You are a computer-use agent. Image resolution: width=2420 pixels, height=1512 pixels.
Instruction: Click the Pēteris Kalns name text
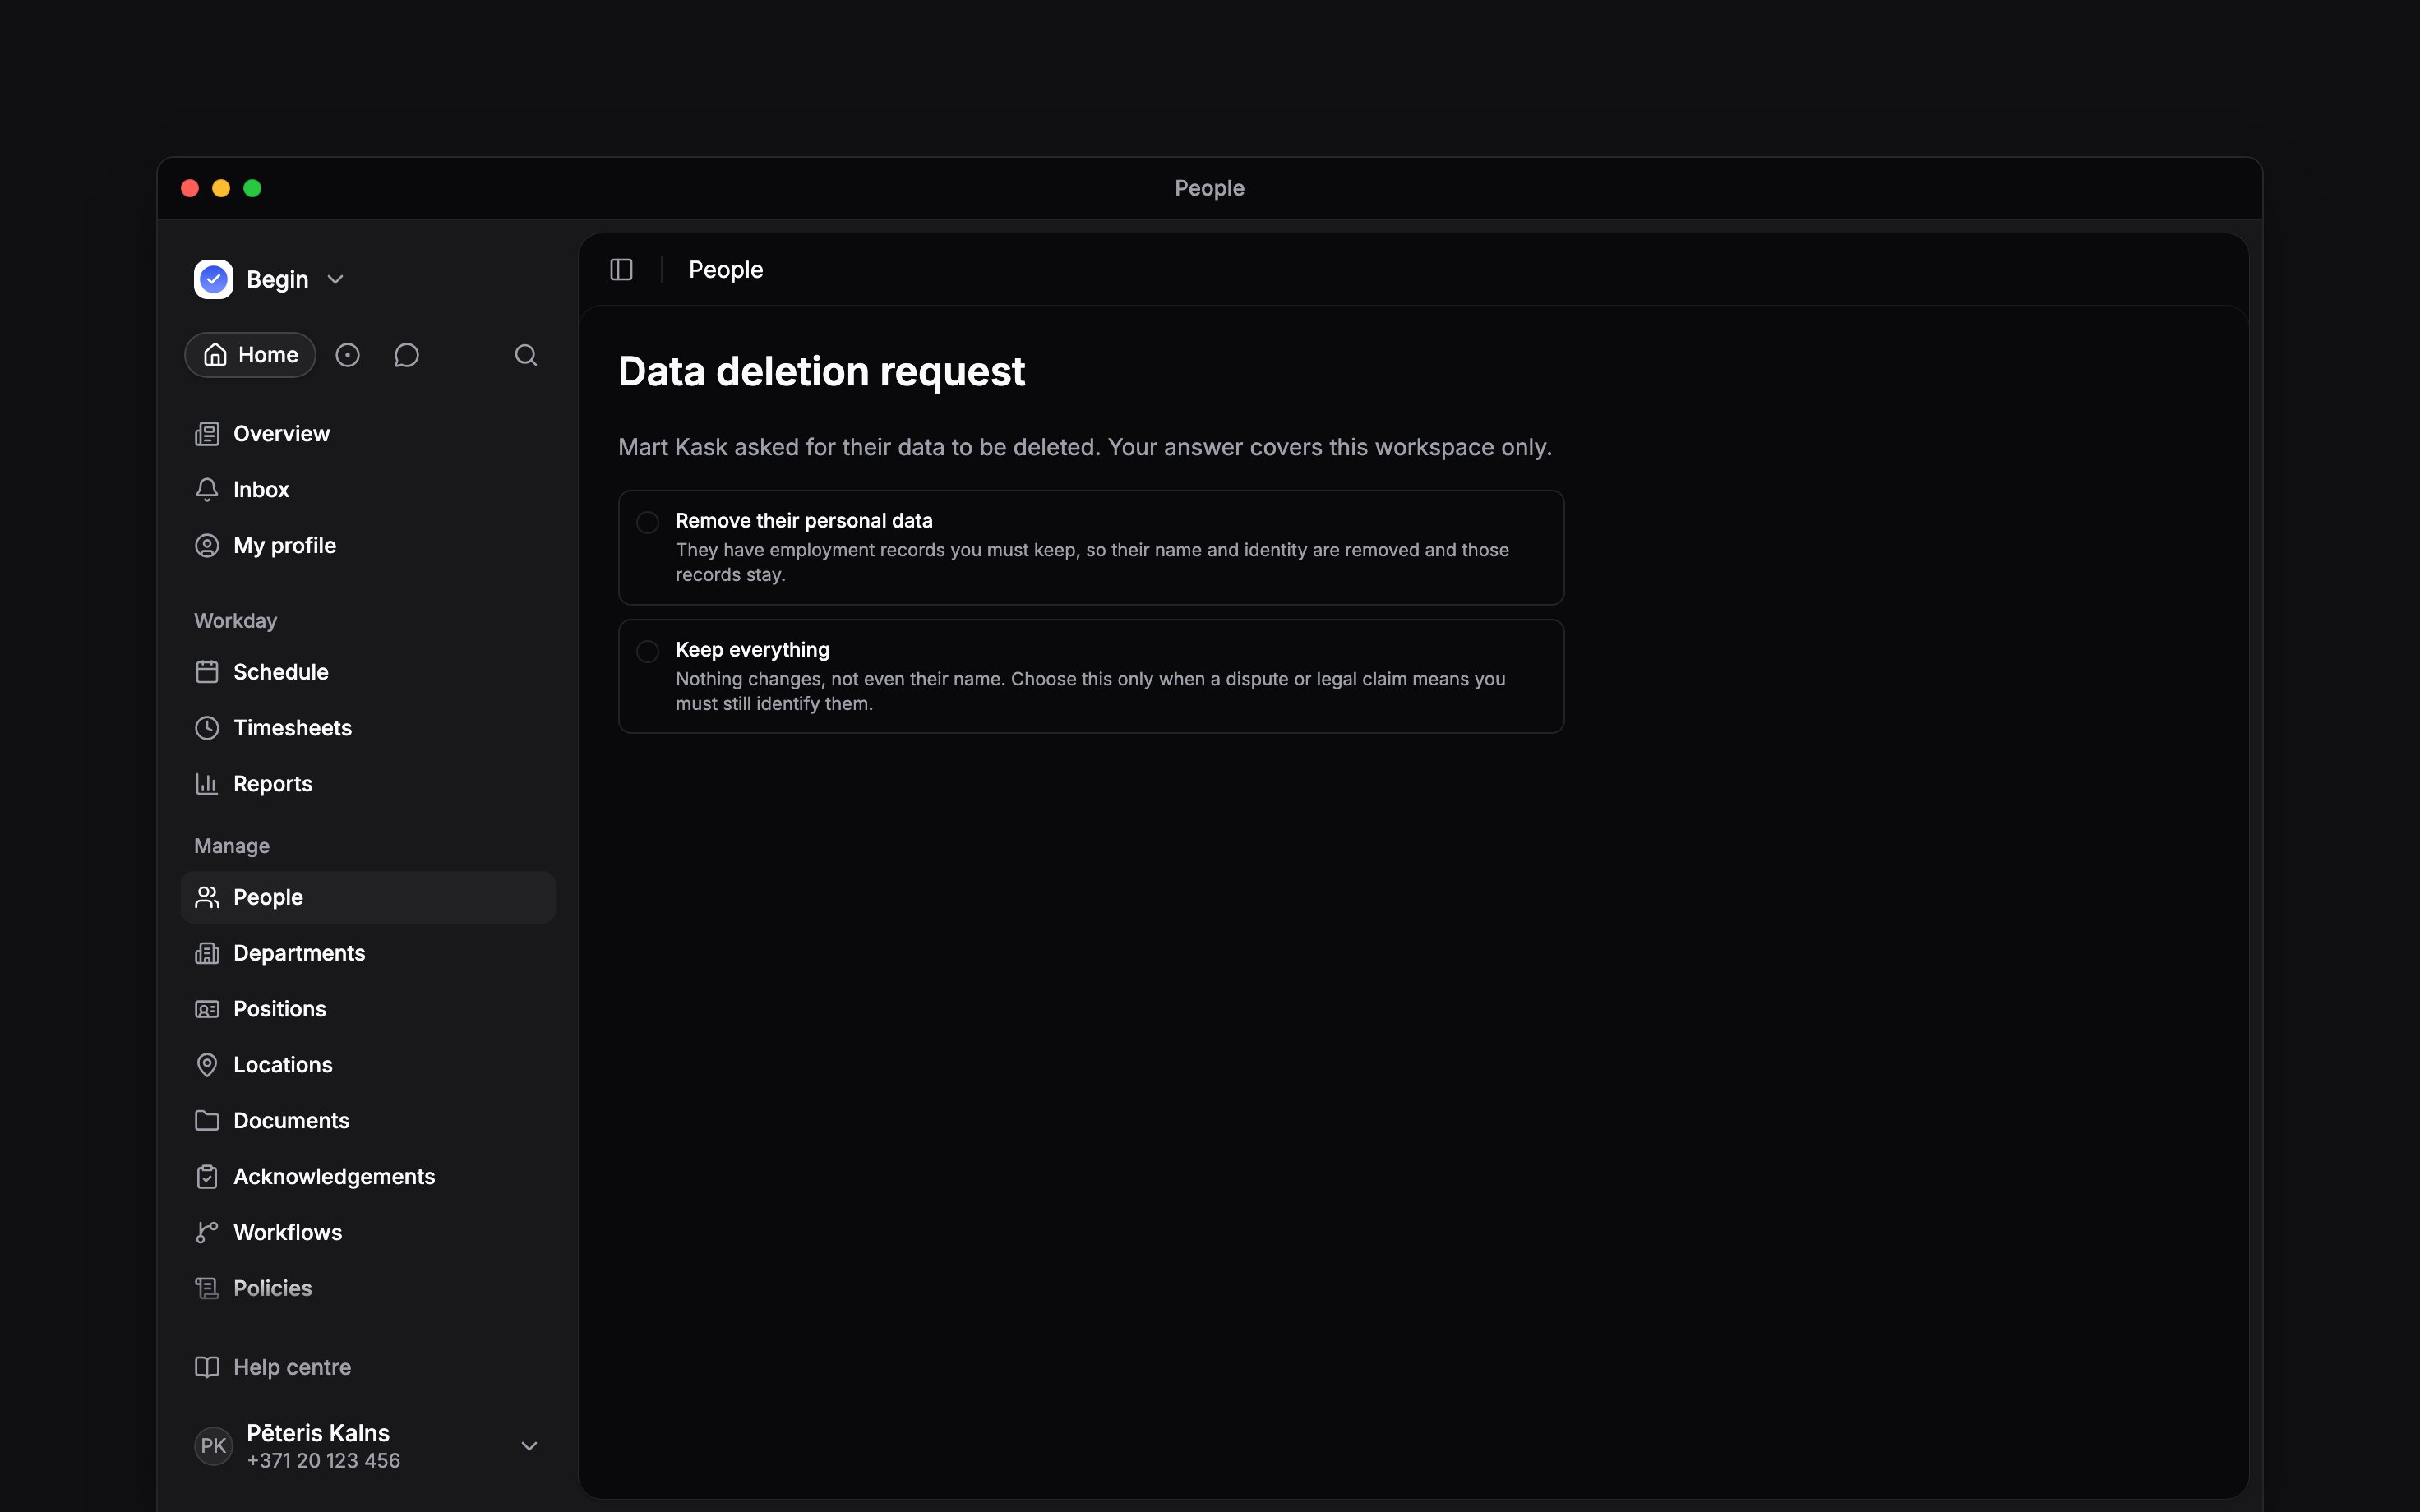tap(318, 1433)
